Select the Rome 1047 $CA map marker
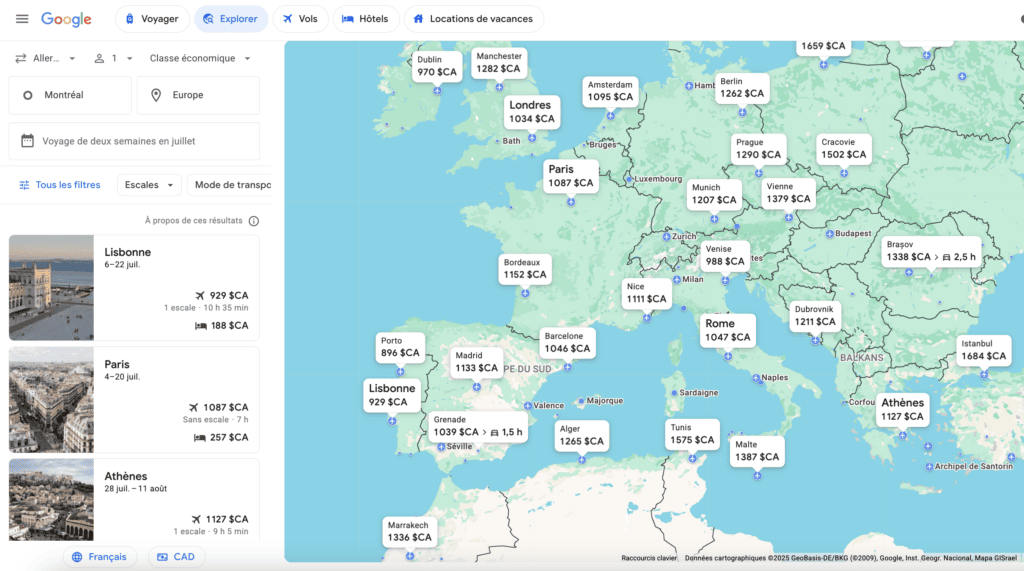 [x=727, y=330]
